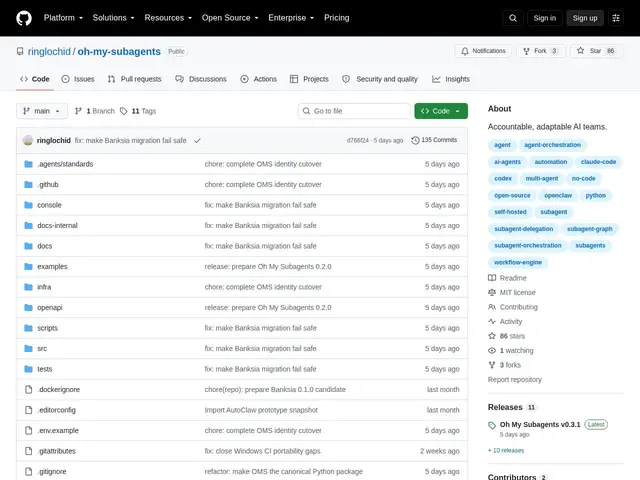Open Oh My Subagents v0.3.1 release
640x480 pixels.
(x=540, y=424)
